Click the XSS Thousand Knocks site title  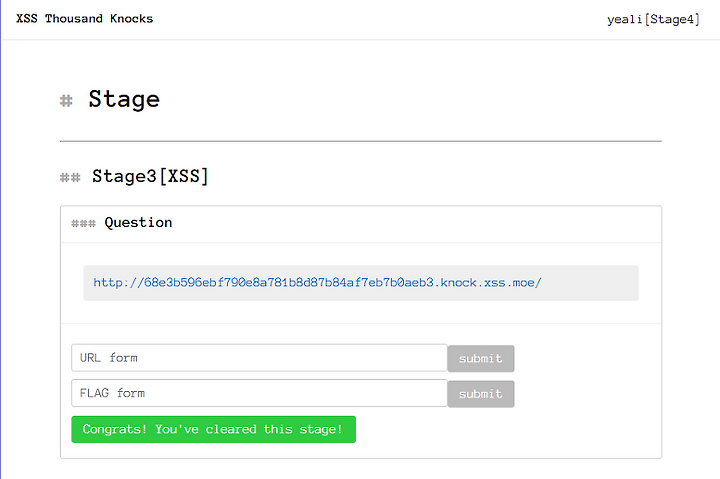(x=84, y=19)
